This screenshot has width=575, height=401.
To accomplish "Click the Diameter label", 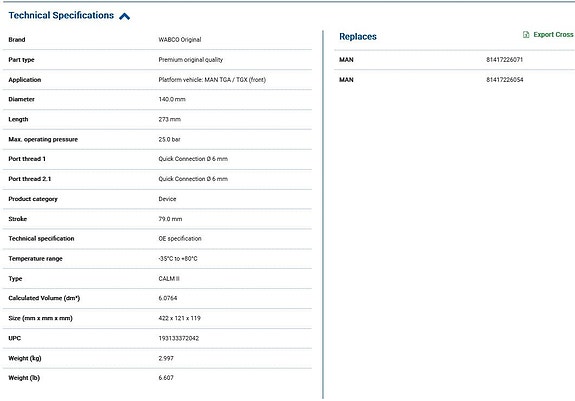I will [21, 99].
